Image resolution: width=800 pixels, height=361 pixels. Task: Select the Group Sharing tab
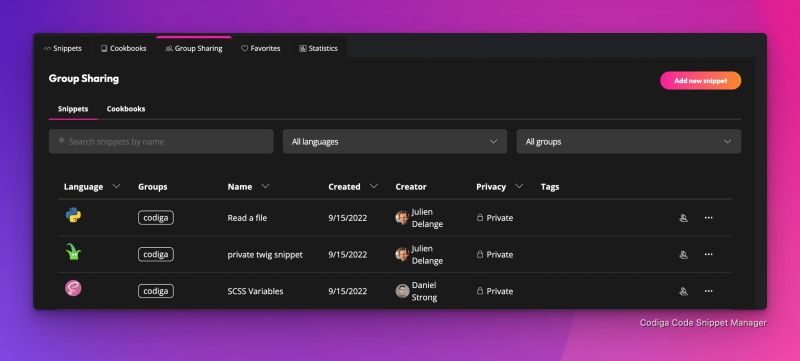(x=194, y=48)
